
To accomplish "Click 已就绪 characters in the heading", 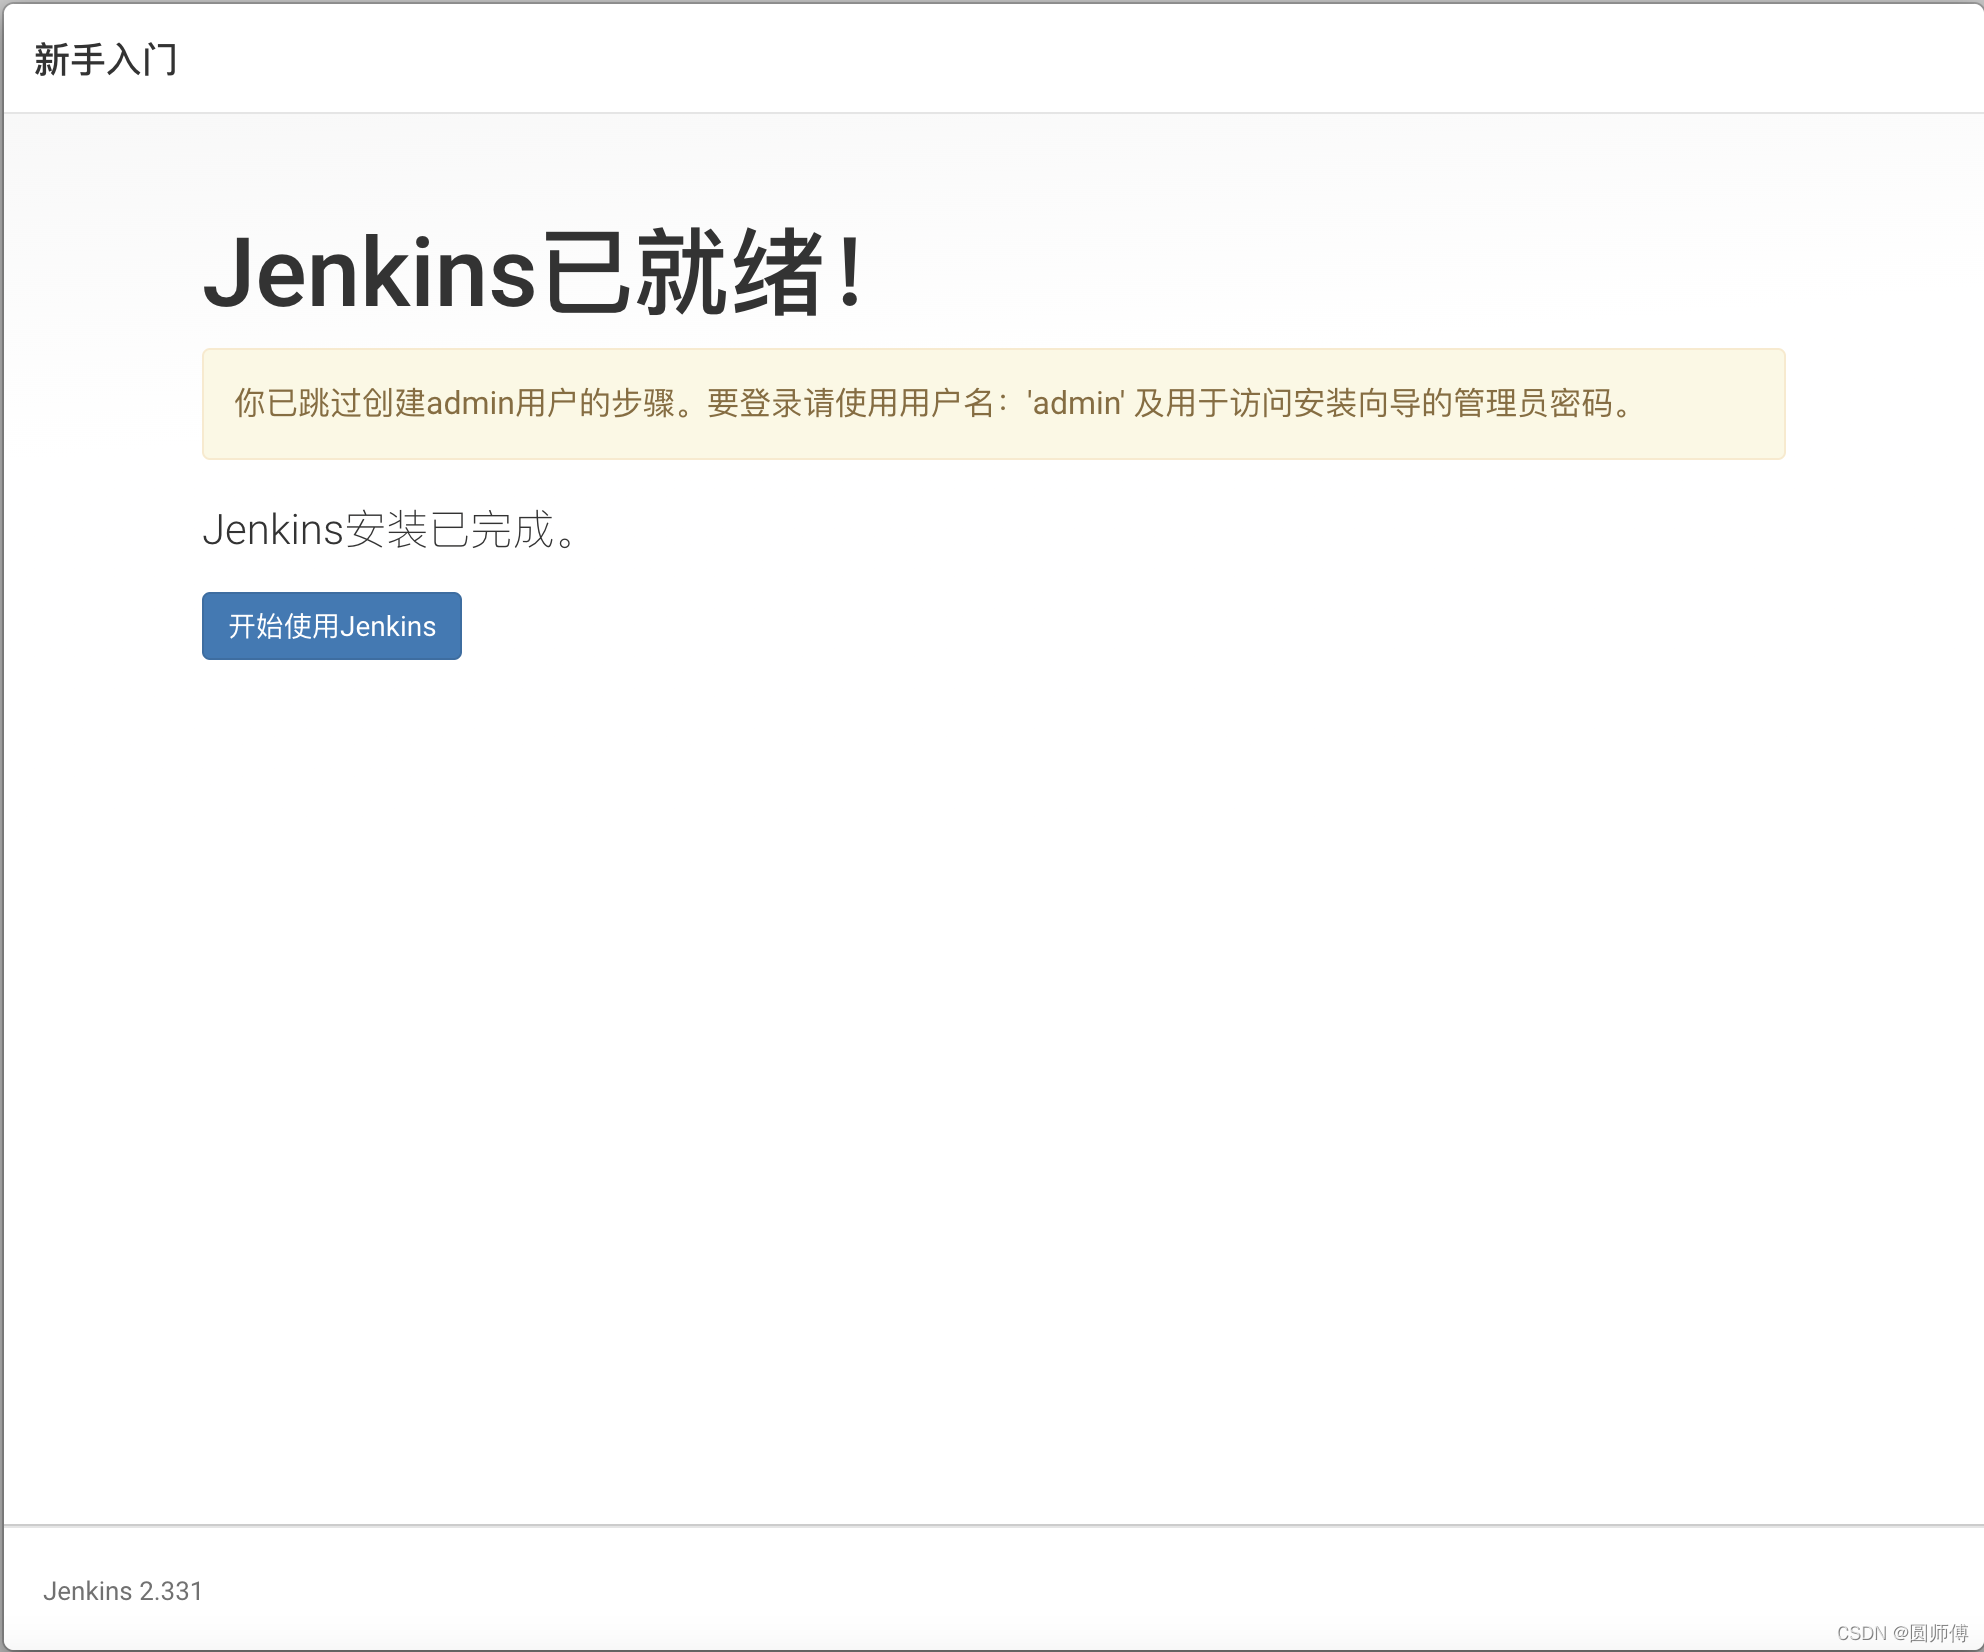I will pyautogui.click(x=684, y=273).
